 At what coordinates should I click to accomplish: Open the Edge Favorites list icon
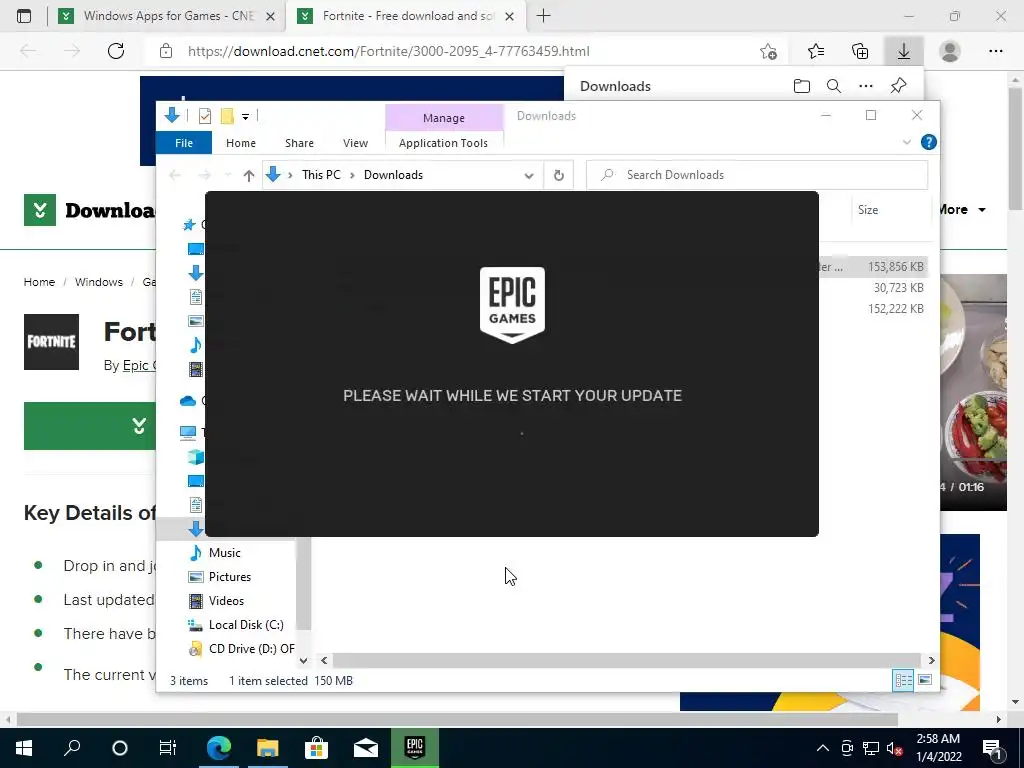(x=816, y=51)
